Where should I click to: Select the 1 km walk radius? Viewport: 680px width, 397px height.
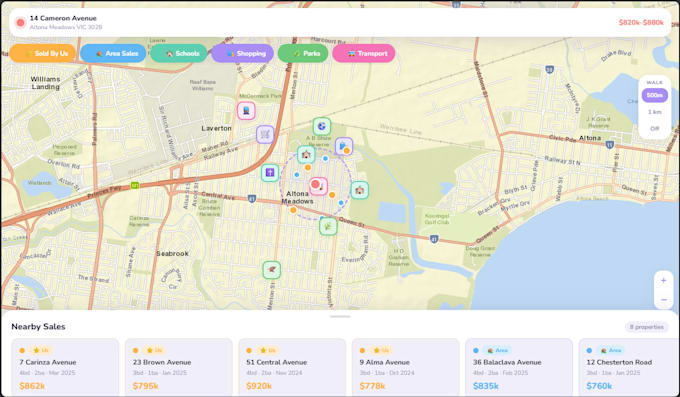[654, 112]
